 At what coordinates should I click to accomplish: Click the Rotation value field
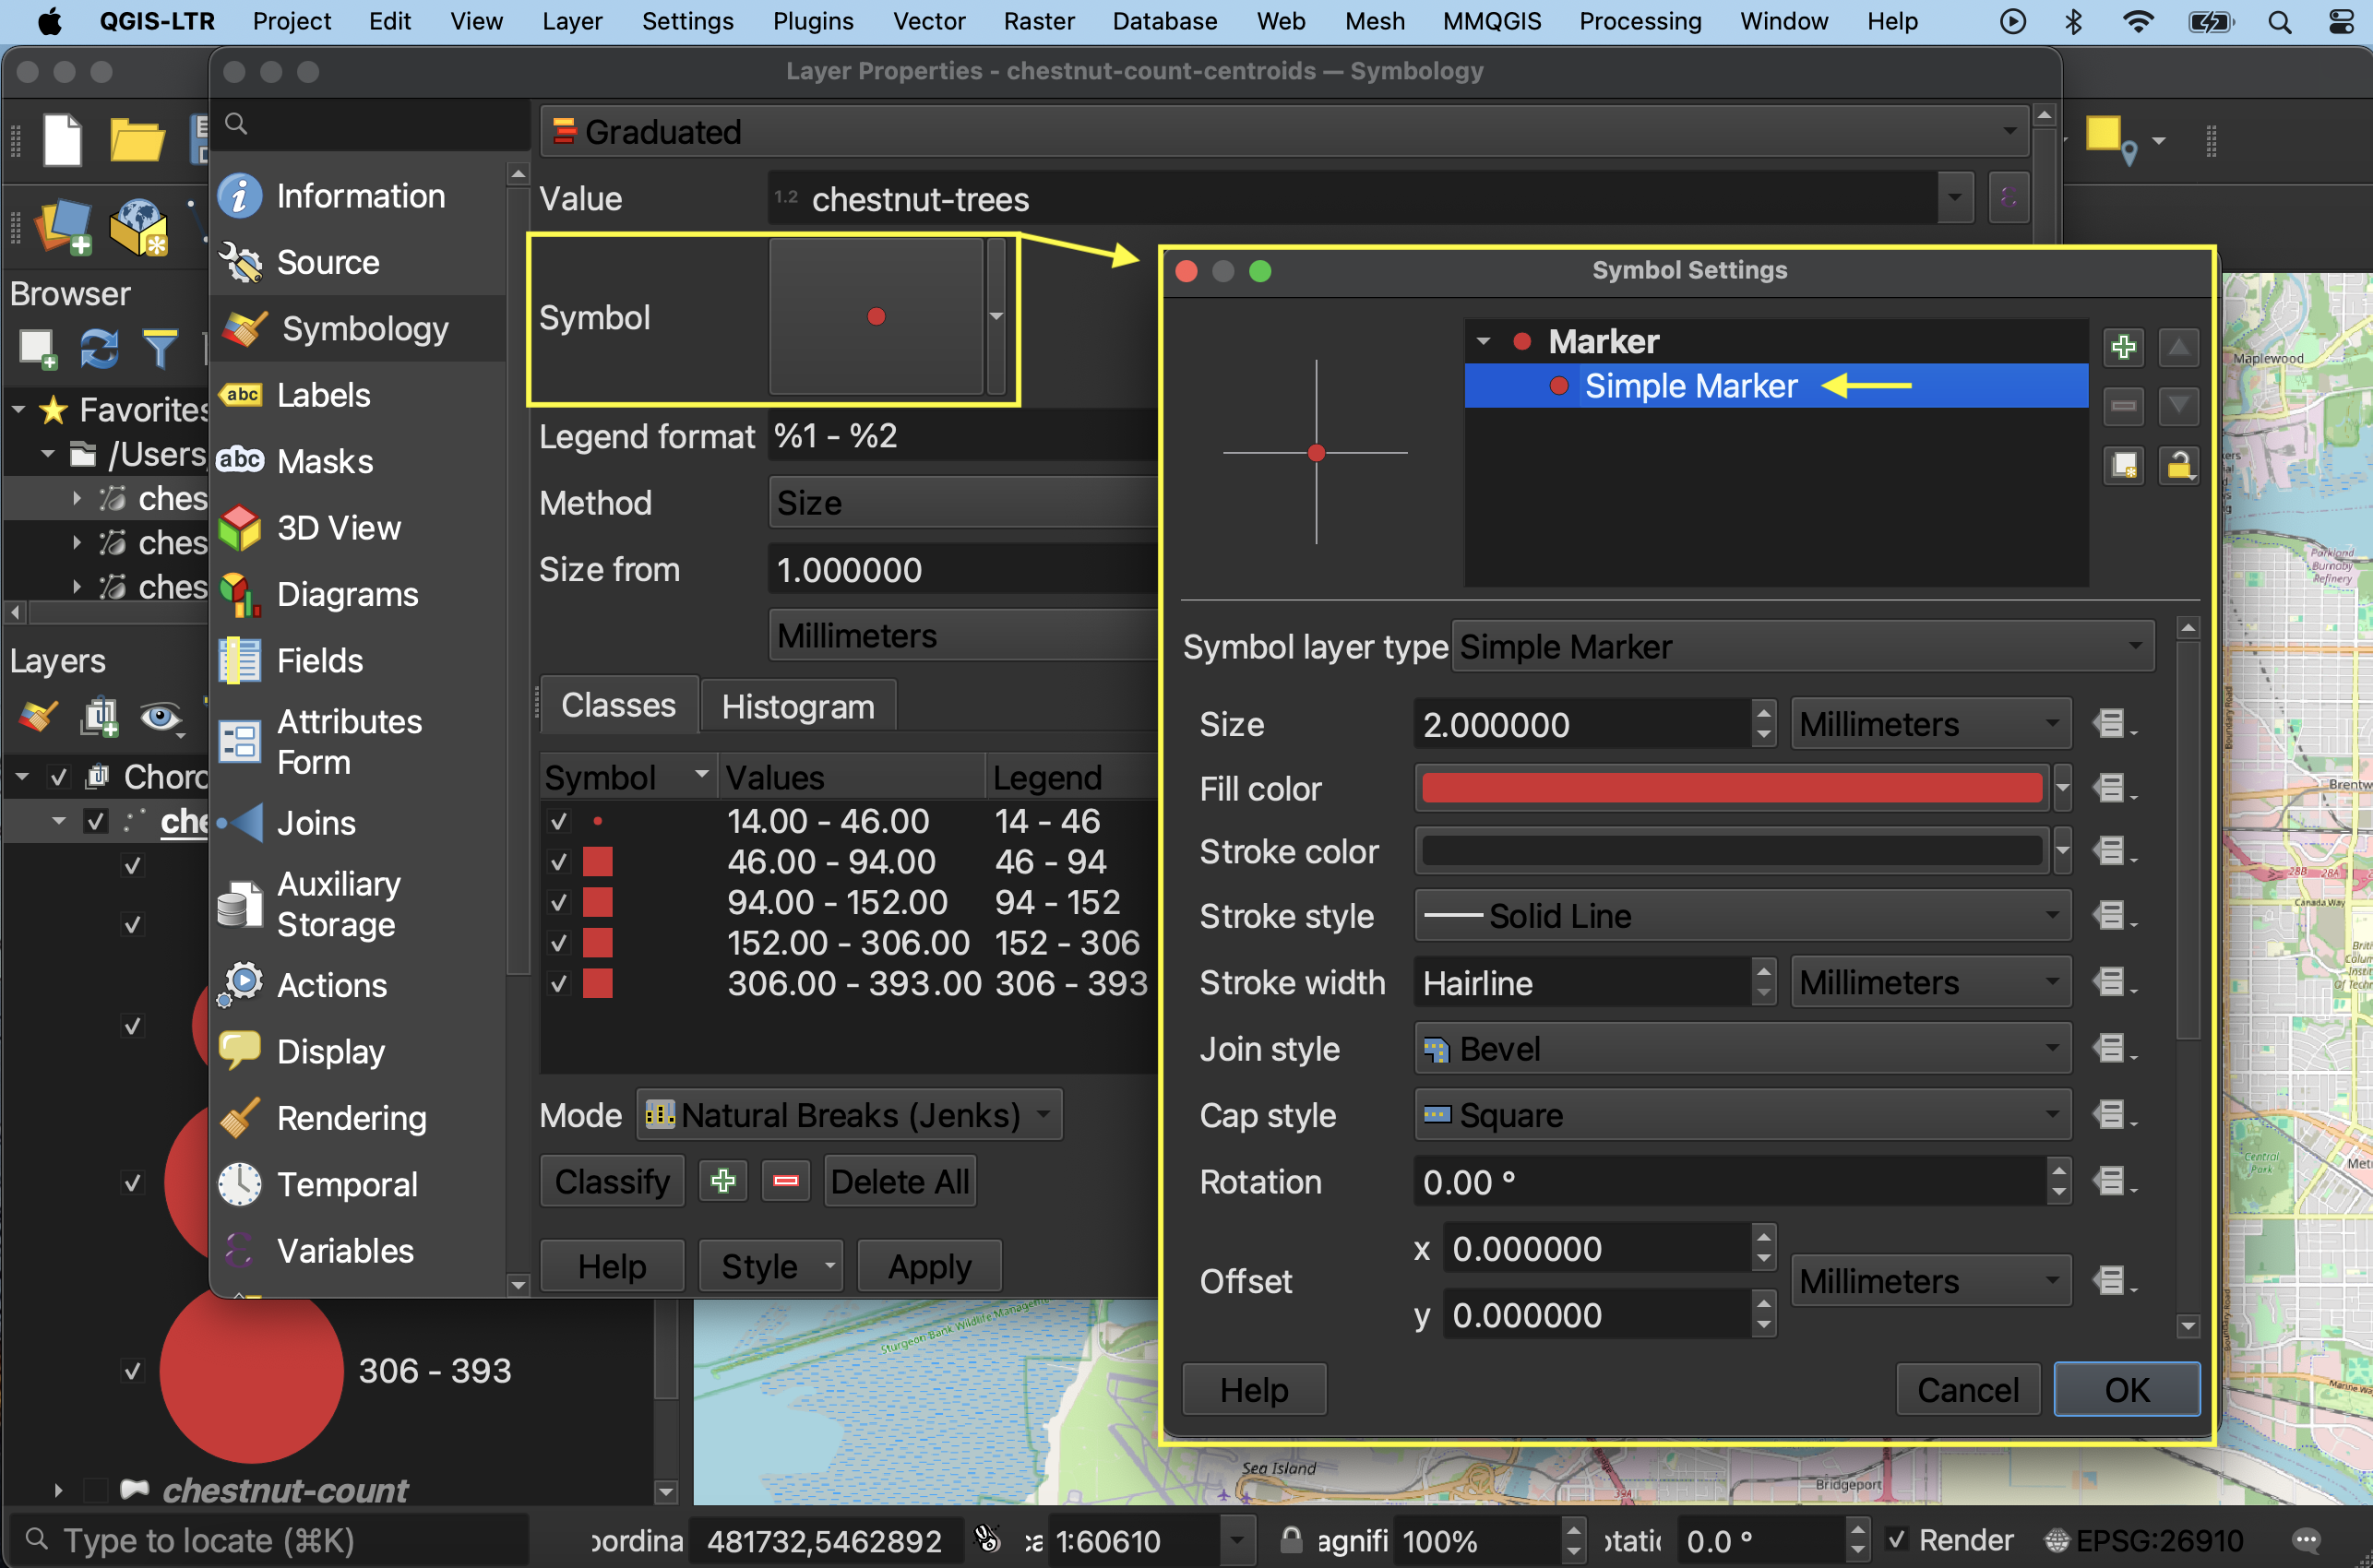1730,1182
